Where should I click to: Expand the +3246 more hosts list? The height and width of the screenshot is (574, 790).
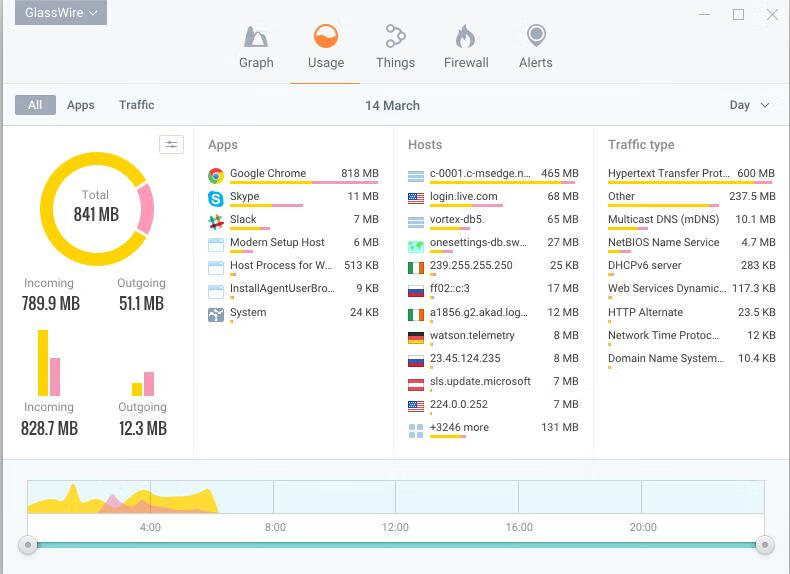coord(459,428)
